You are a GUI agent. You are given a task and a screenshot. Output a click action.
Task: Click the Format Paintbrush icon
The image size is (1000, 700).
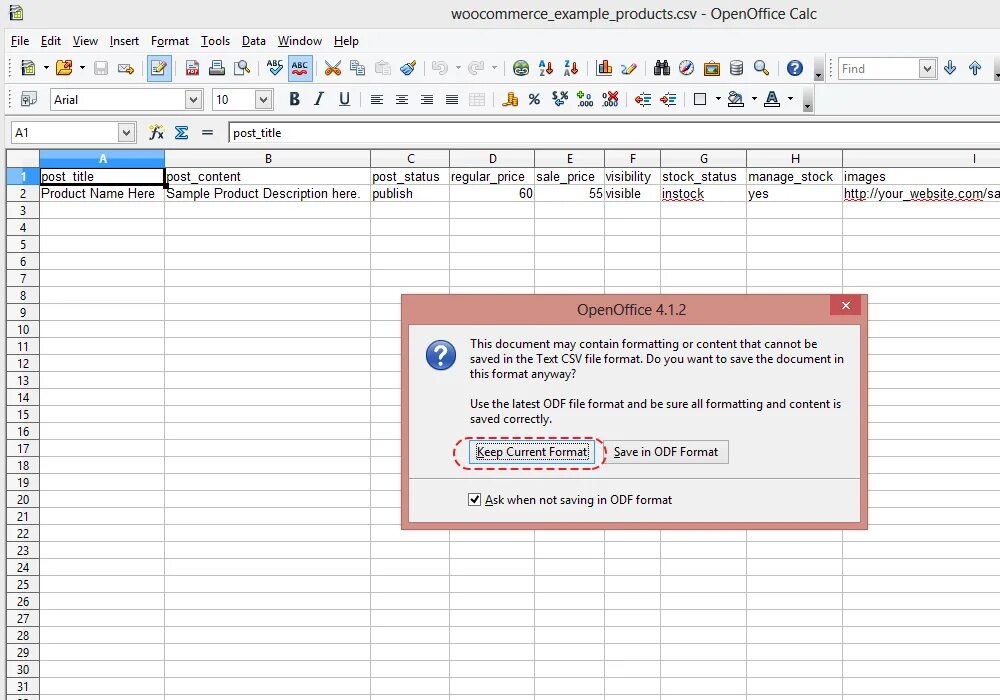(408, 68)
